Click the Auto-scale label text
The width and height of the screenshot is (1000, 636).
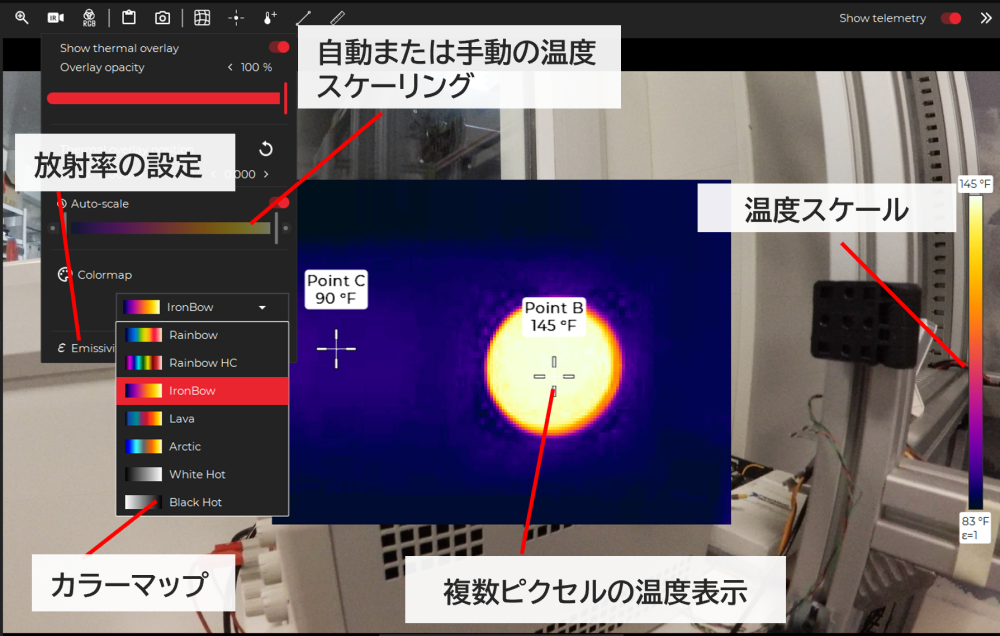99,203
